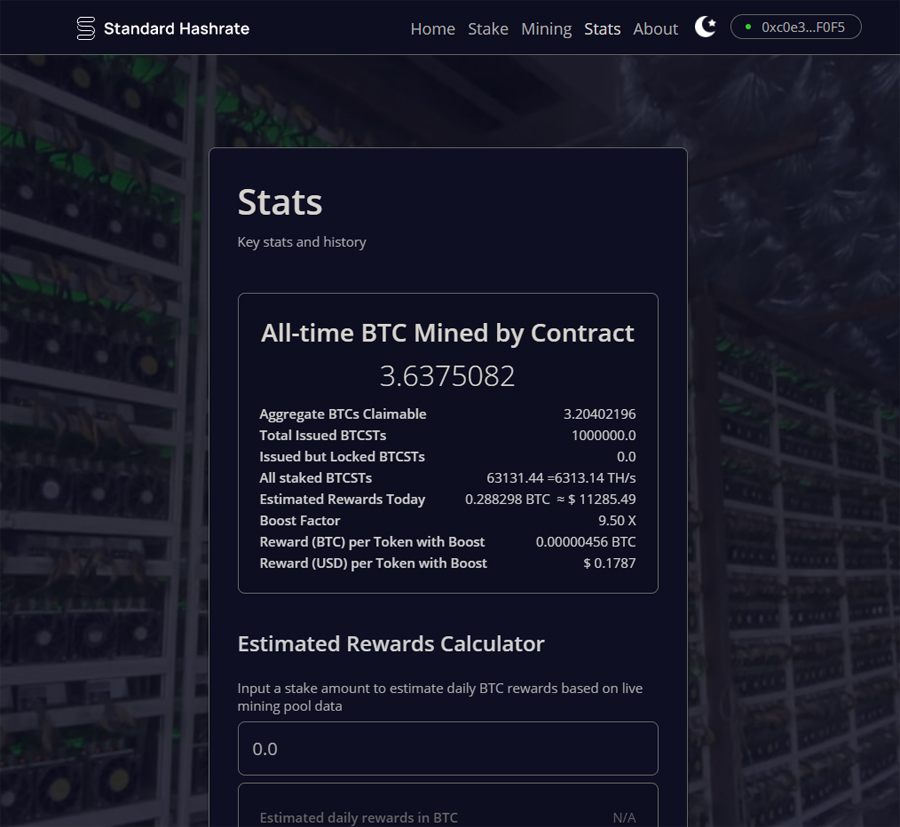This screenshot has width=900, height=827.
Task: Click the Estimated Rewards Calculator heading
Action: [x=391, y=644]
